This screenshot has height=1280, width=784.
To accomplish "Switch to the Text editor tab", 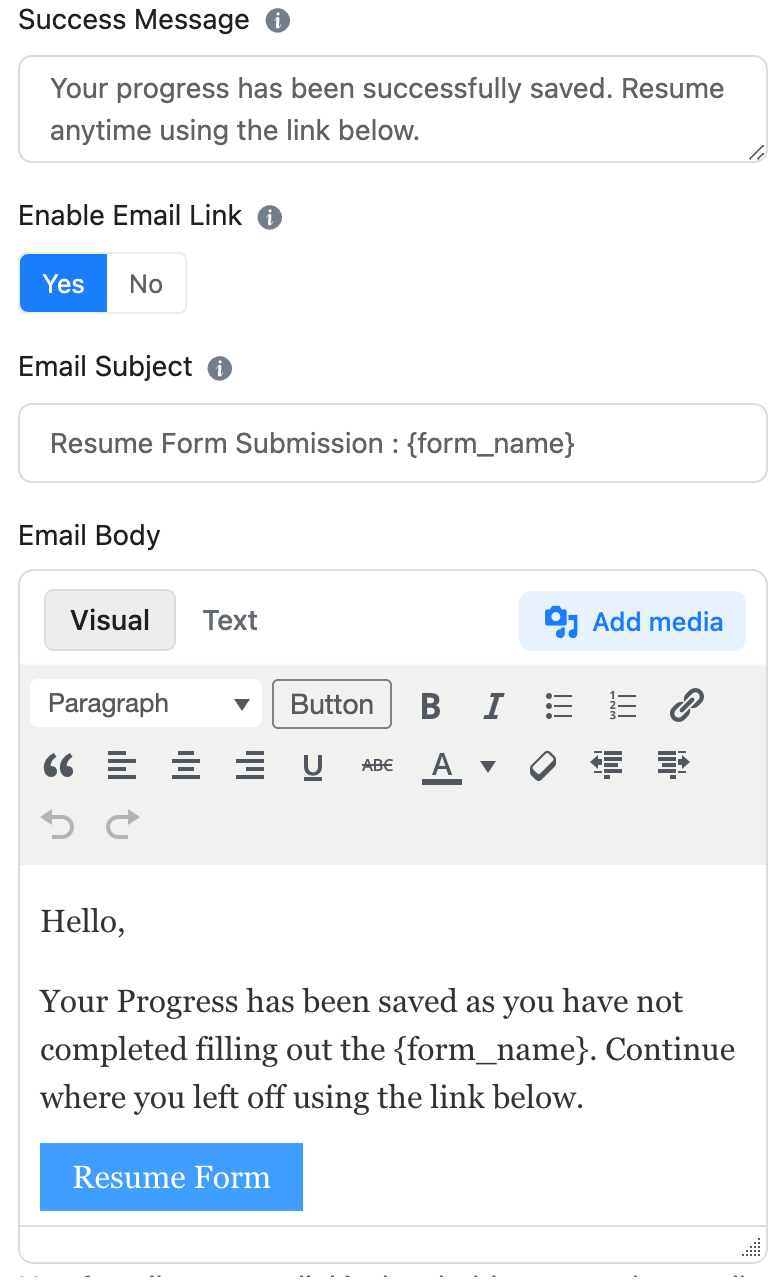I will coord(230,620).
